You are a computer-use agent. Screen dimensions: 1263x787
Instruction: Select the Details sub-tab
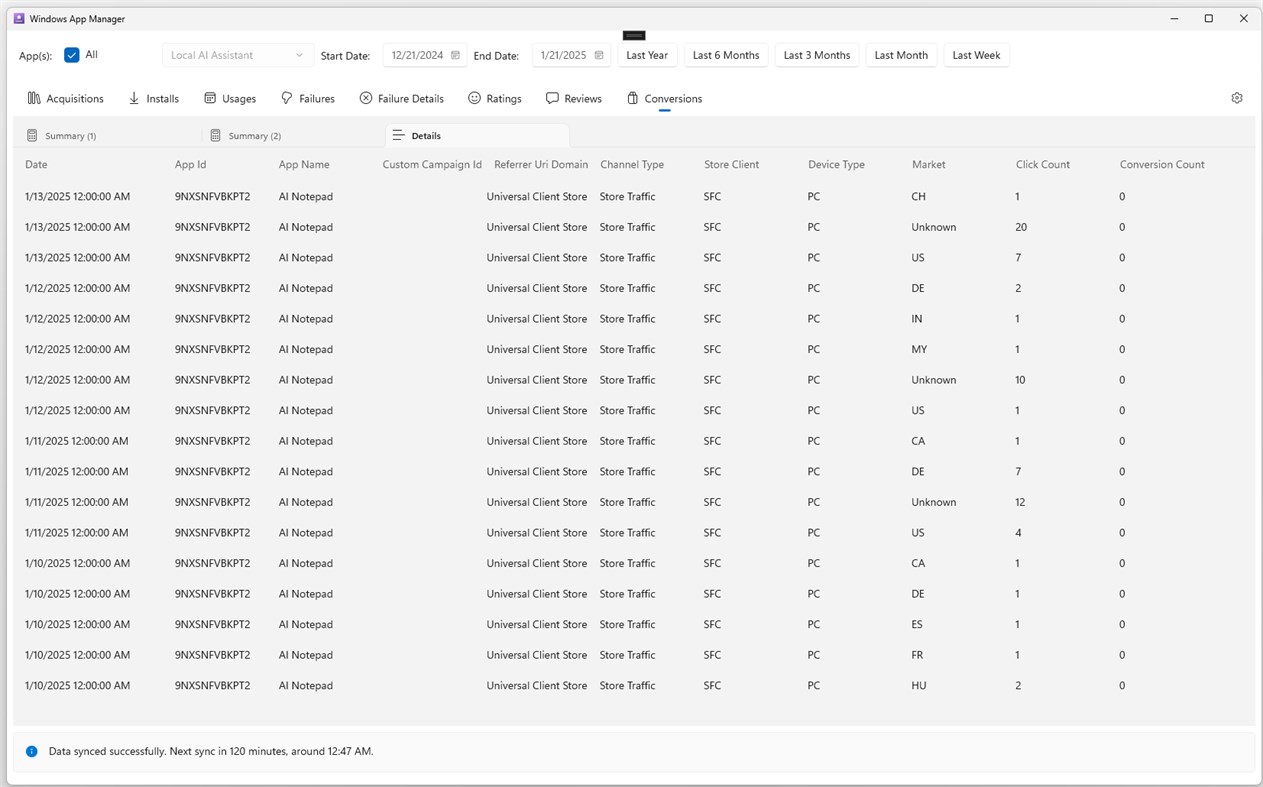coord(477,135)
